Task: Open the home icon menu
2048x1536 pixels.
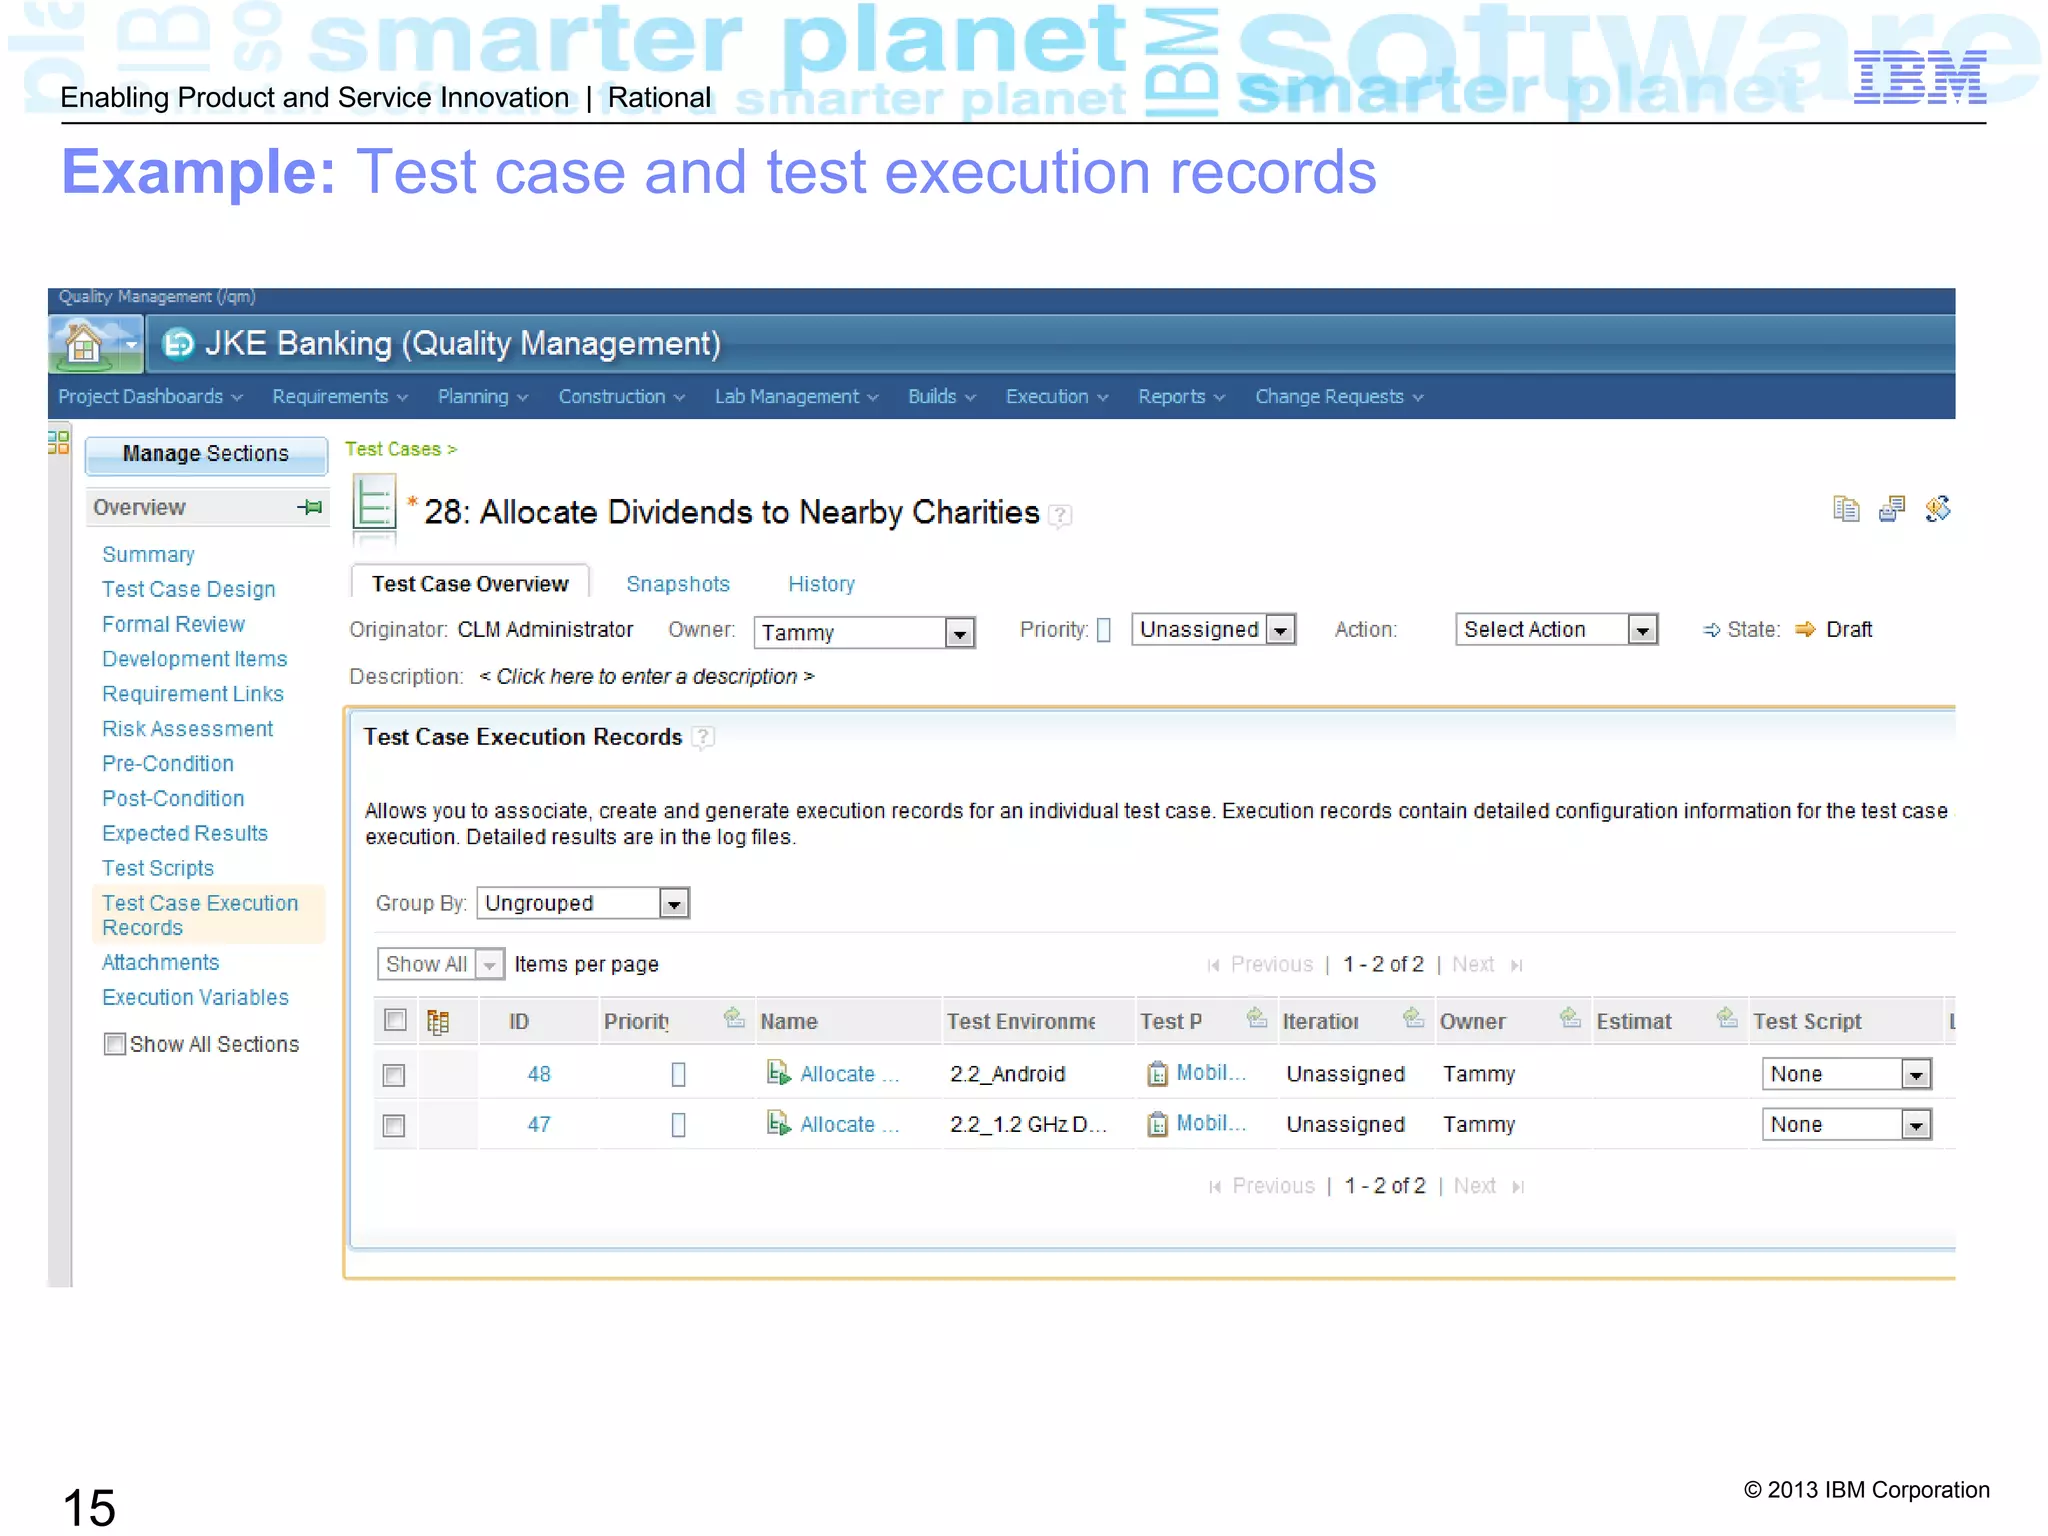Action: (x=96, y=344)
